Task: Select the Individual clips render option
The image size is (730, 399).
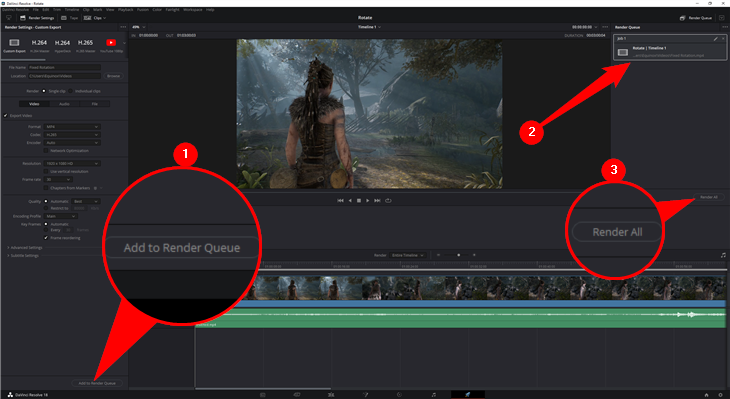Action: (70, 91)
